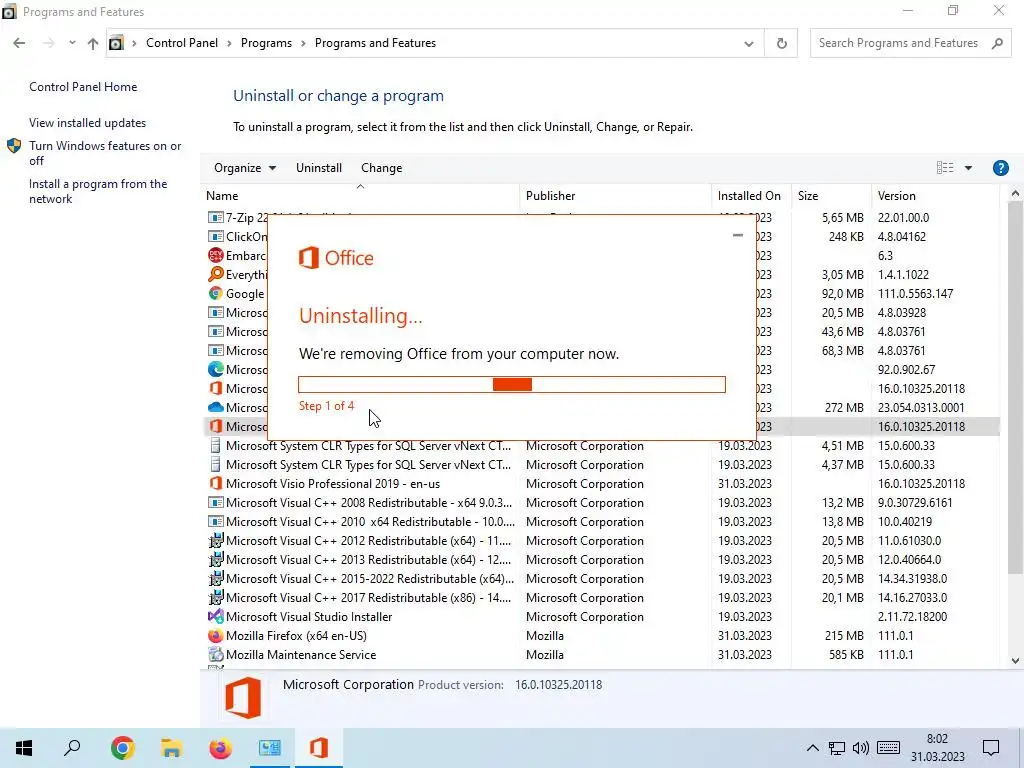Sort by the Publisher column header
This screenshot has height=768, width=1024.
pyautogui.click(x=616, y=196)
